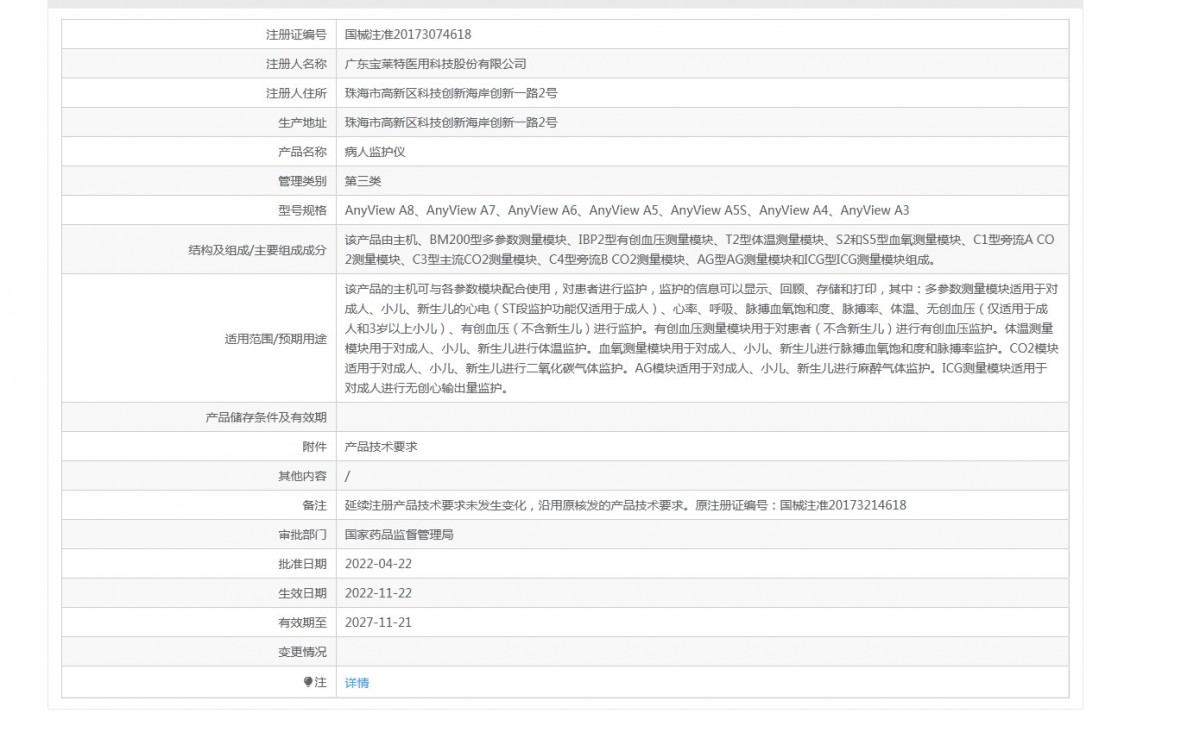Click the effective date 2022-11-22

[x=378, y=593]
